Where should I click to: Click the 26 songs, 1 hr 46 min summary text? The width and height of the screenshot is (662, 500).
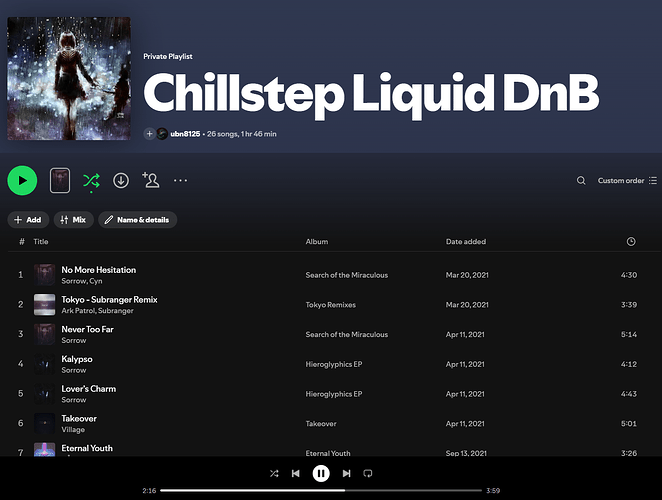click(241, 134)
